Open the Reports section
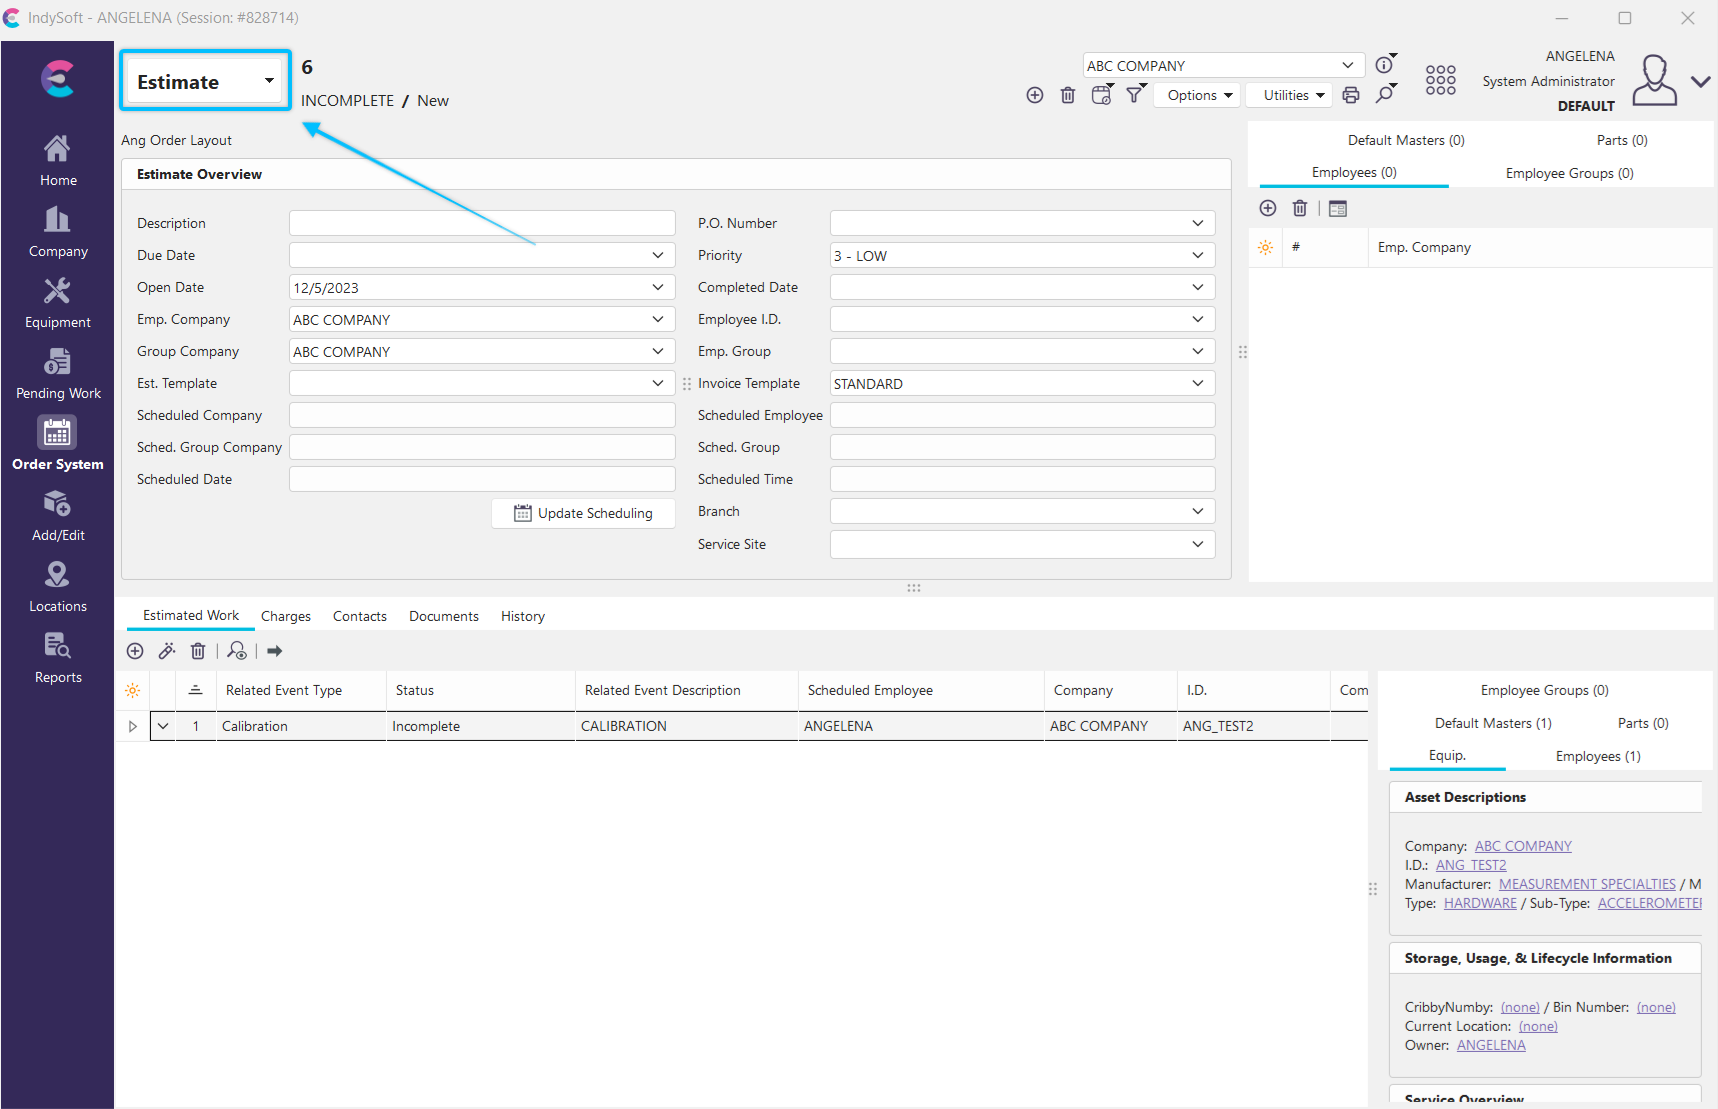Screen dimensions: 1718x1109 58,658
